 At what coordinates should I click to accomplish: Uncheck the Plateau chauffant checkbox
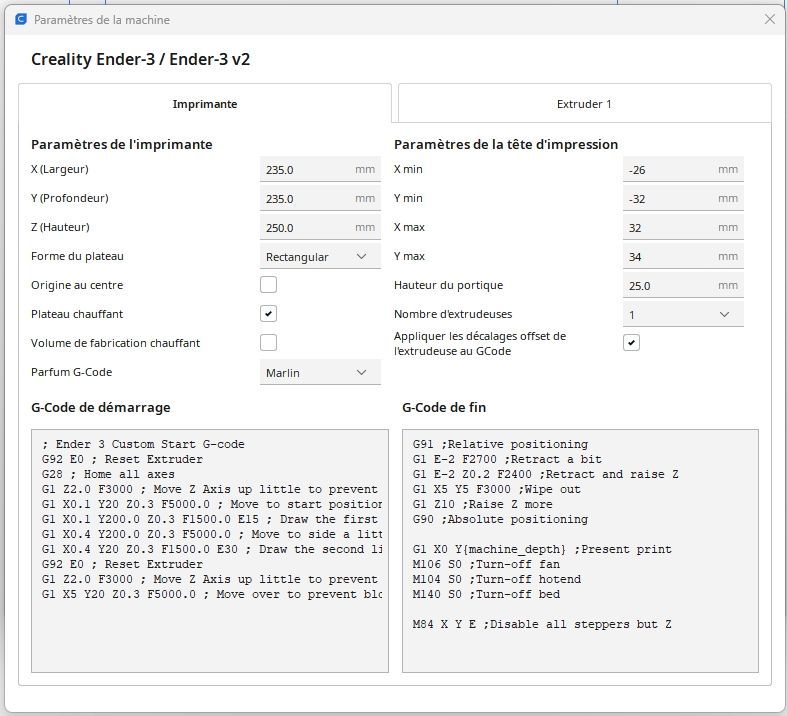[x=269, y=314]
